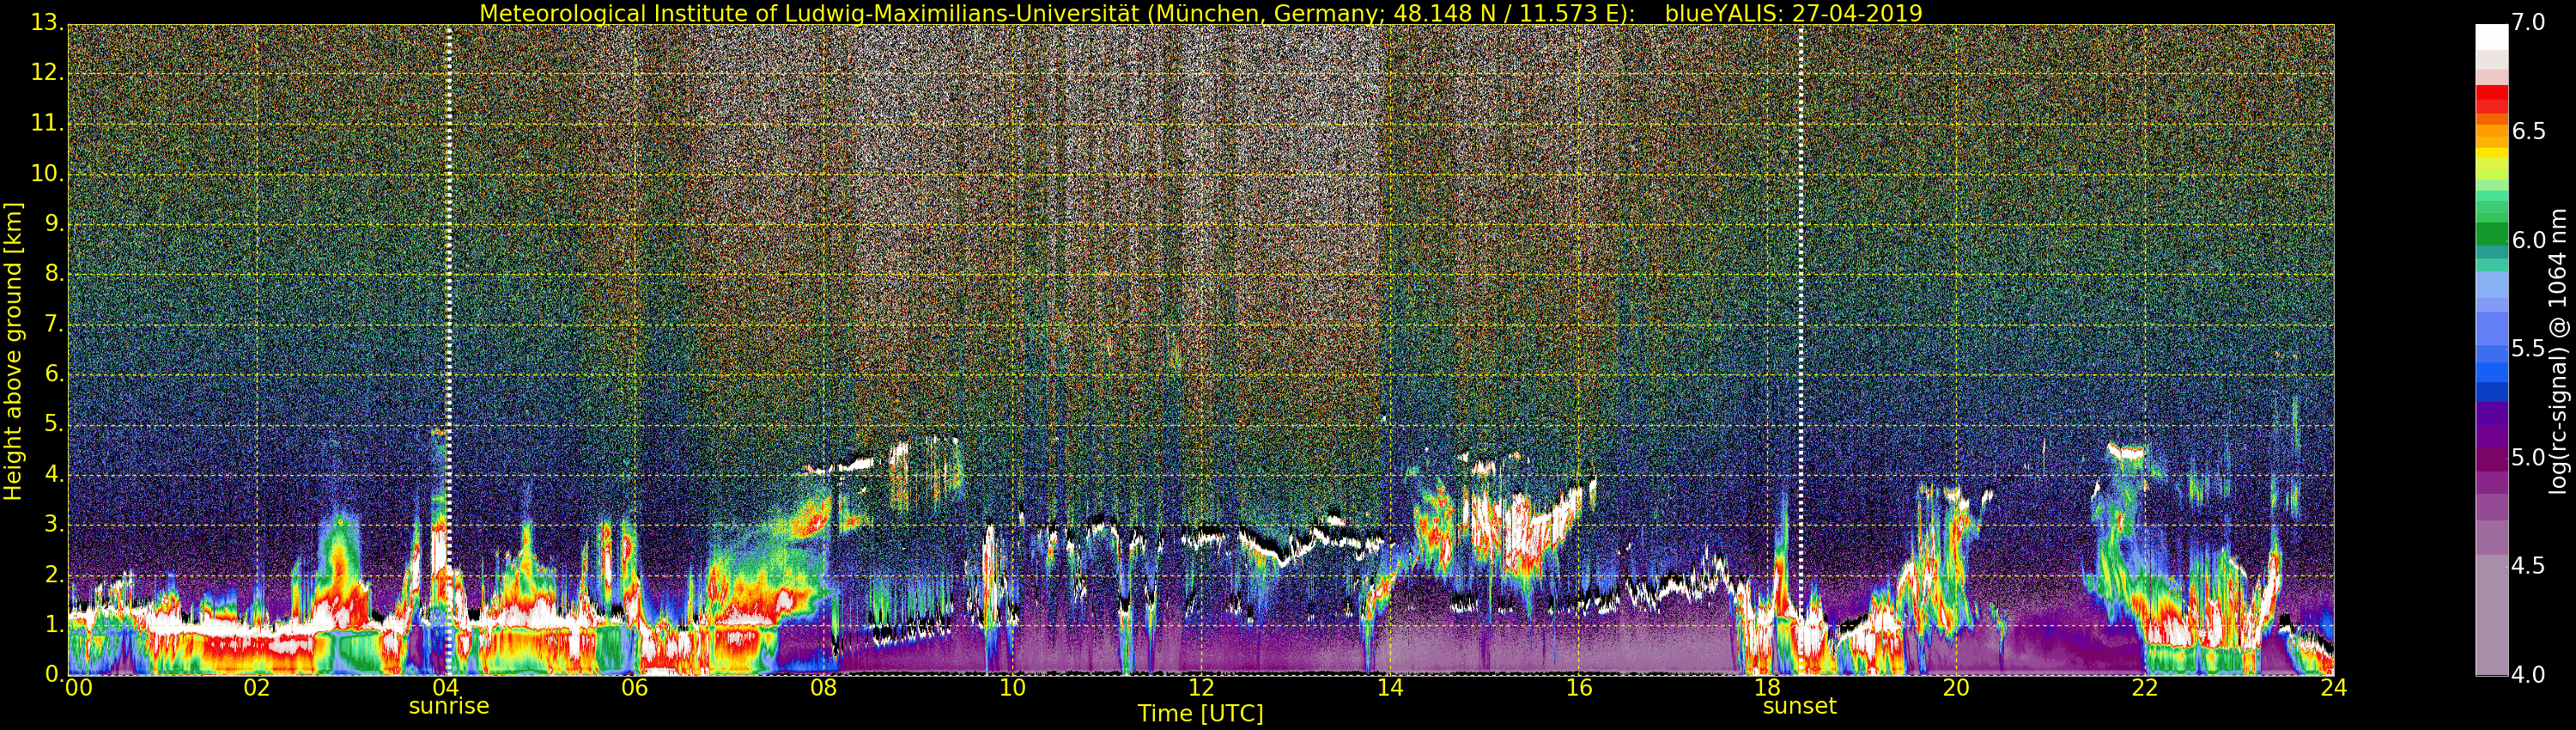
Task: Click the y-axis tick label '11.'
Action: tap(46, 123)
